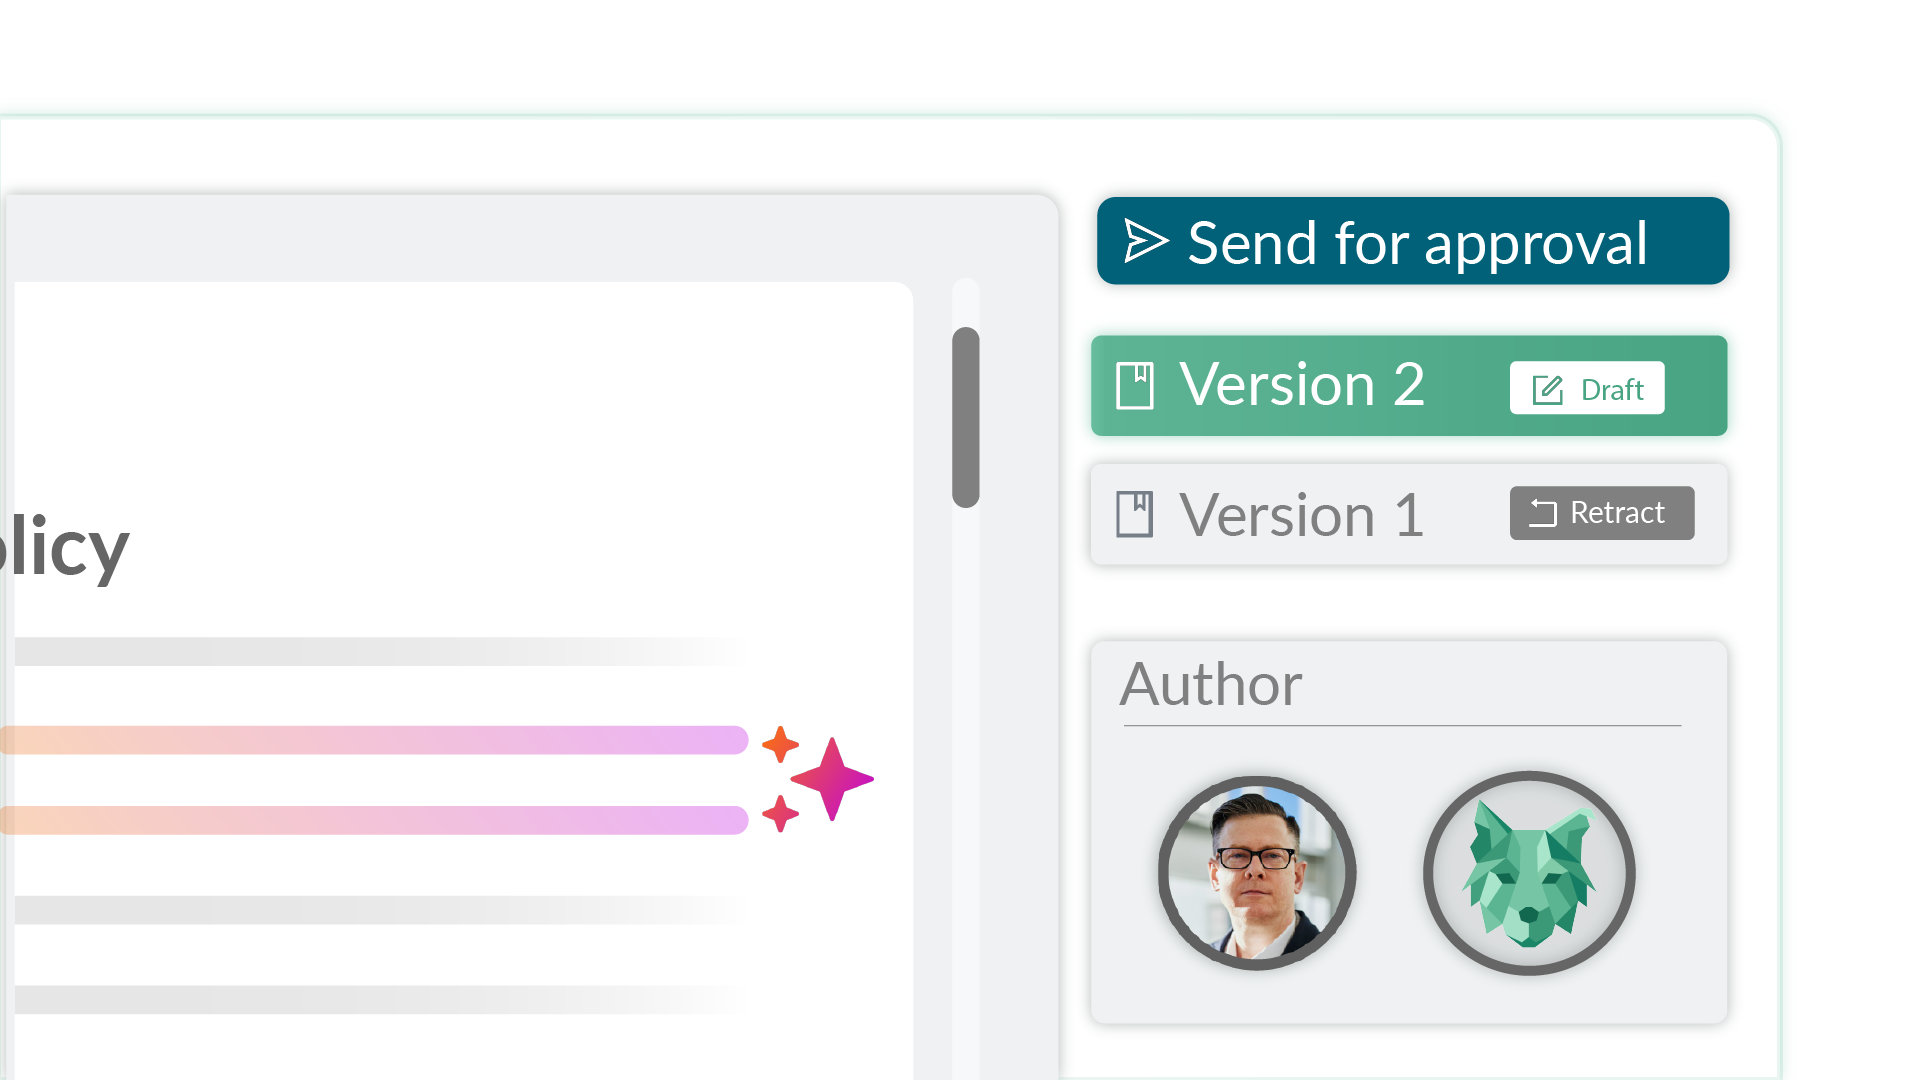Viewport: 1920px width, 1080px height.
Task: Click the first highlighted gradient text line
Action: [x=375, y=740]
